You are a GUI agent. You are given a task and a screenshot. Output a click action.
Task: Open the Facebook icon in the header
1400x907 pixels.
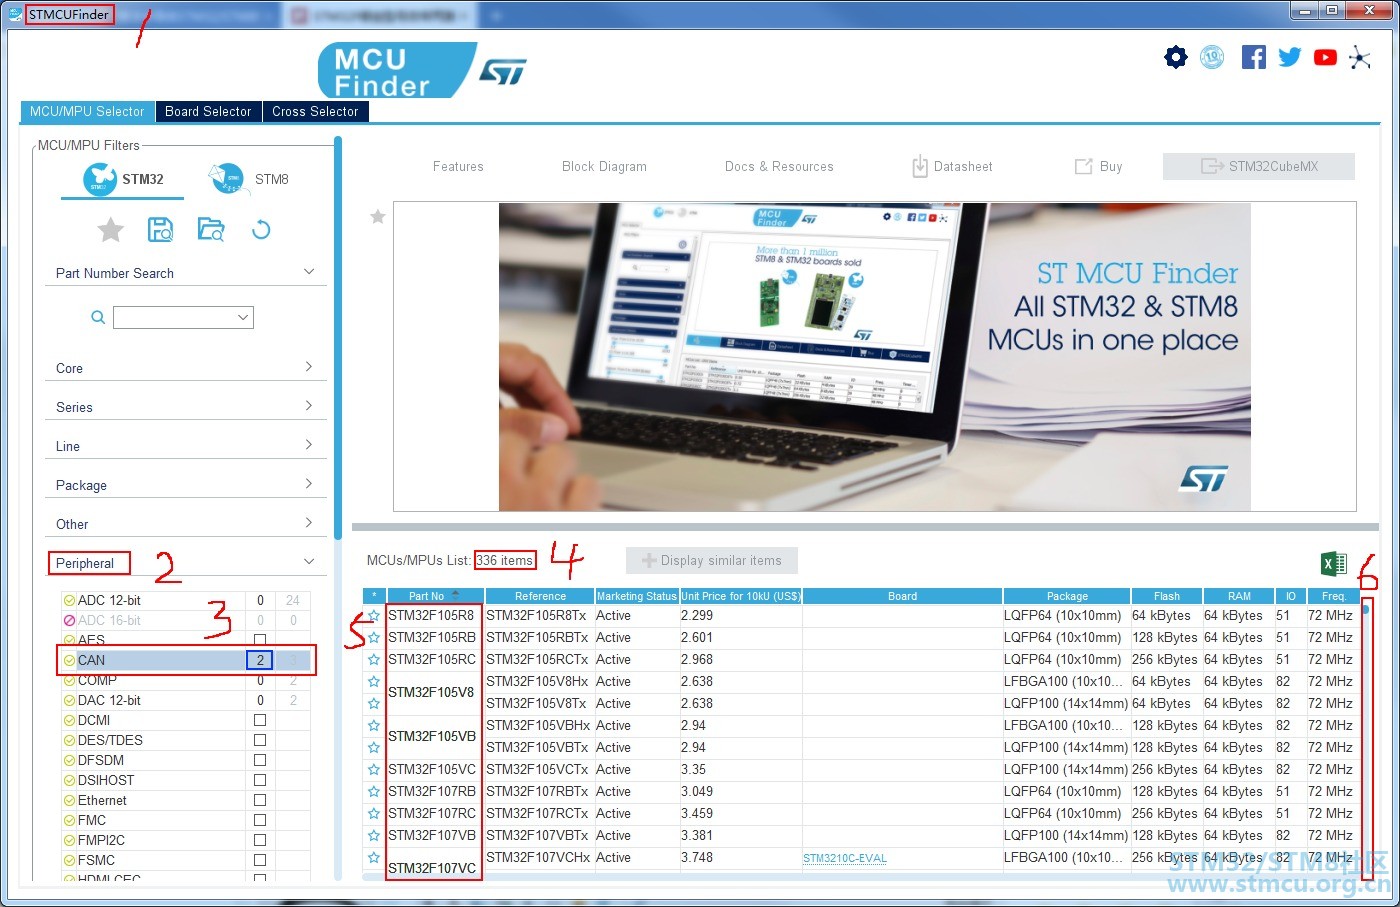(x=1254, y=57)
